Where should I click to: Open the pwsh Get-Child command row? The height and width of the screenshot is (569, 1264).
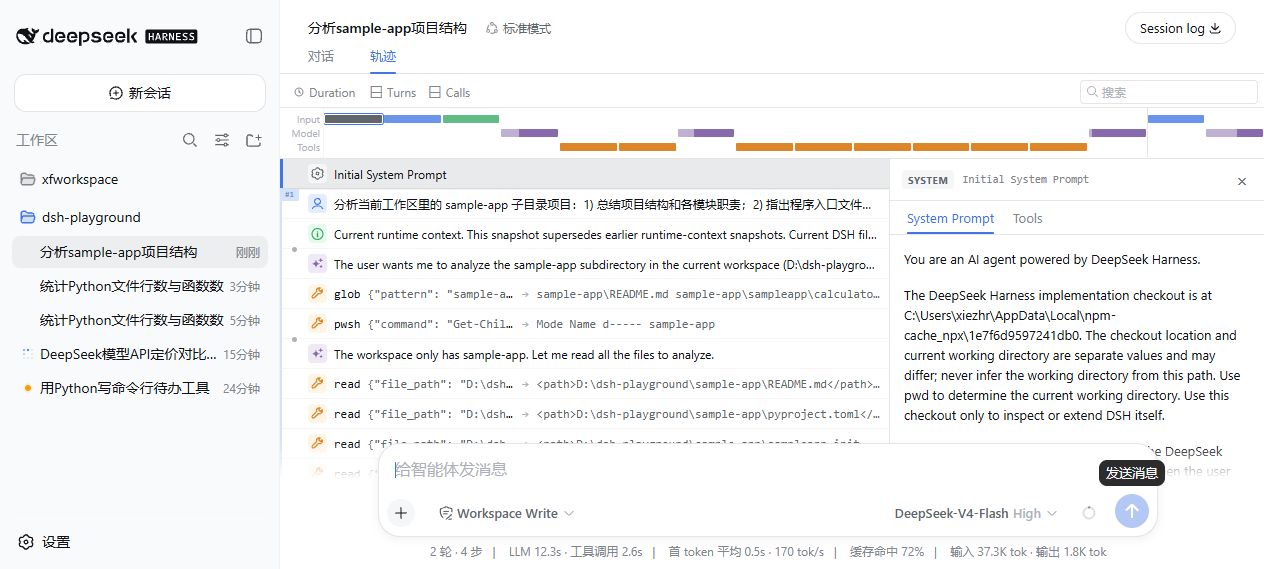(x=585, y=324)
